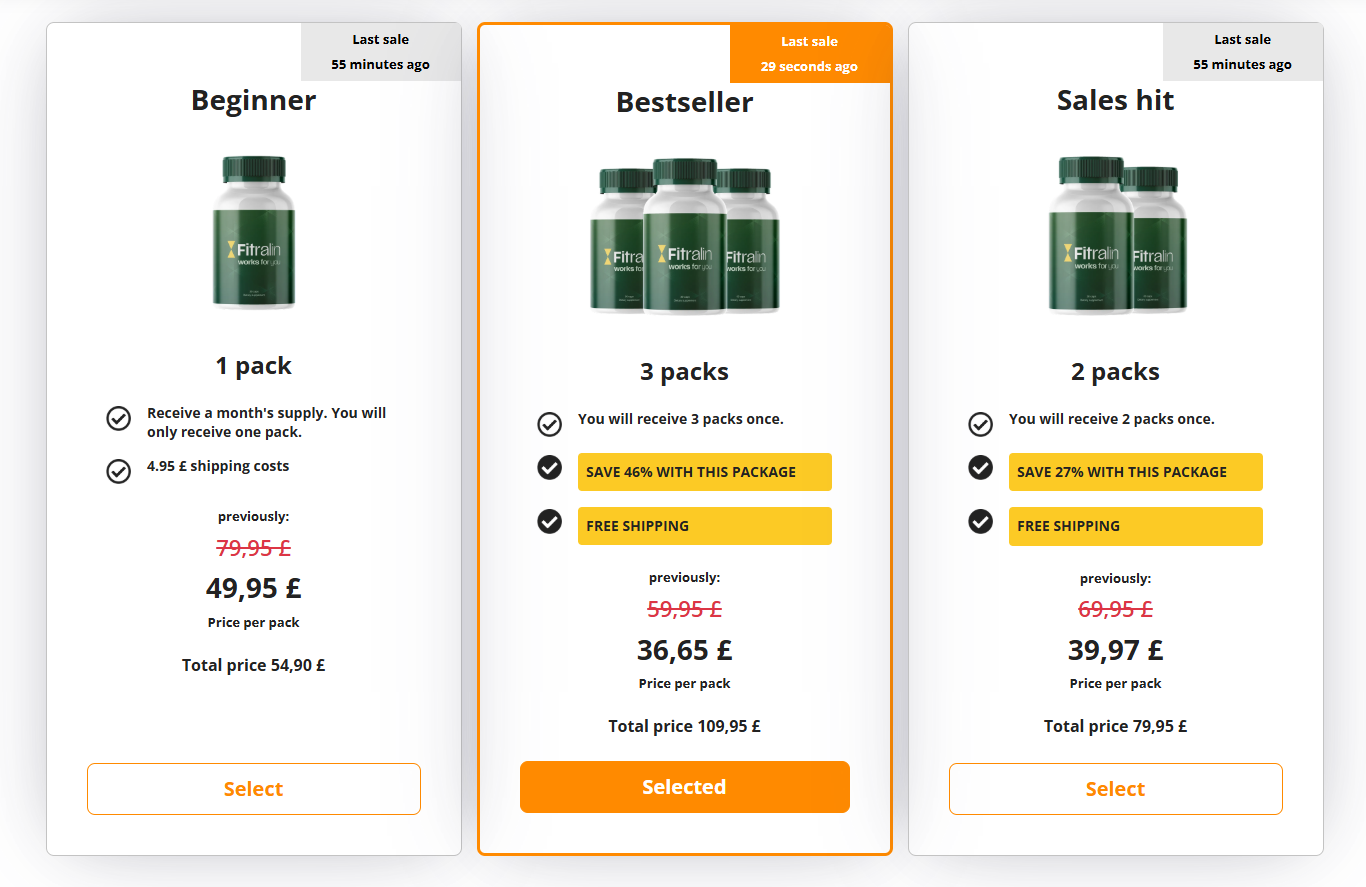Click checkmark icon next to 4.95 £ shipping
1366x887 pixels.
(x=119, y=471)
